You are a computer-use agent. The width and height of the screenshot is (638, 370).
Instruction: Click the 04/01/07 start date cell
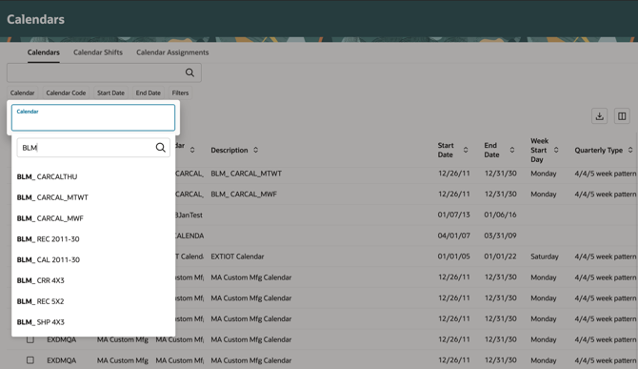pos(454,236)
